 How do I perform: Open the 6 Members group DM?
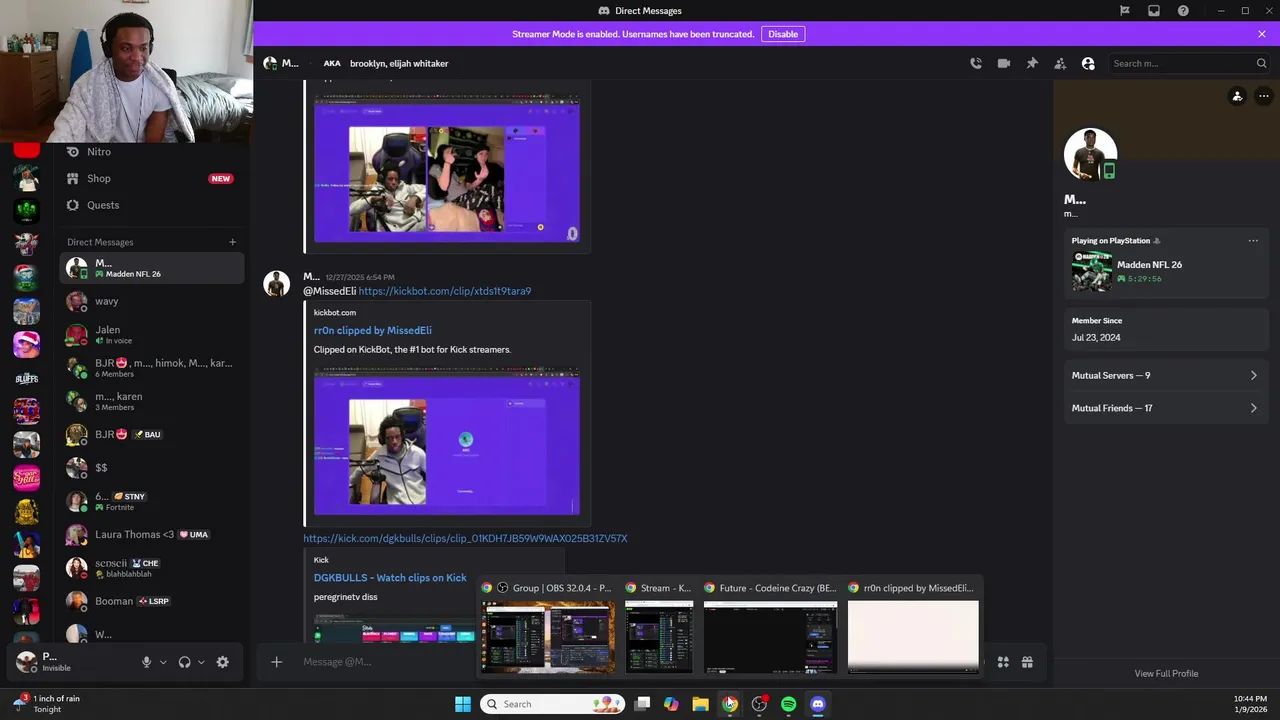[152, 368]
